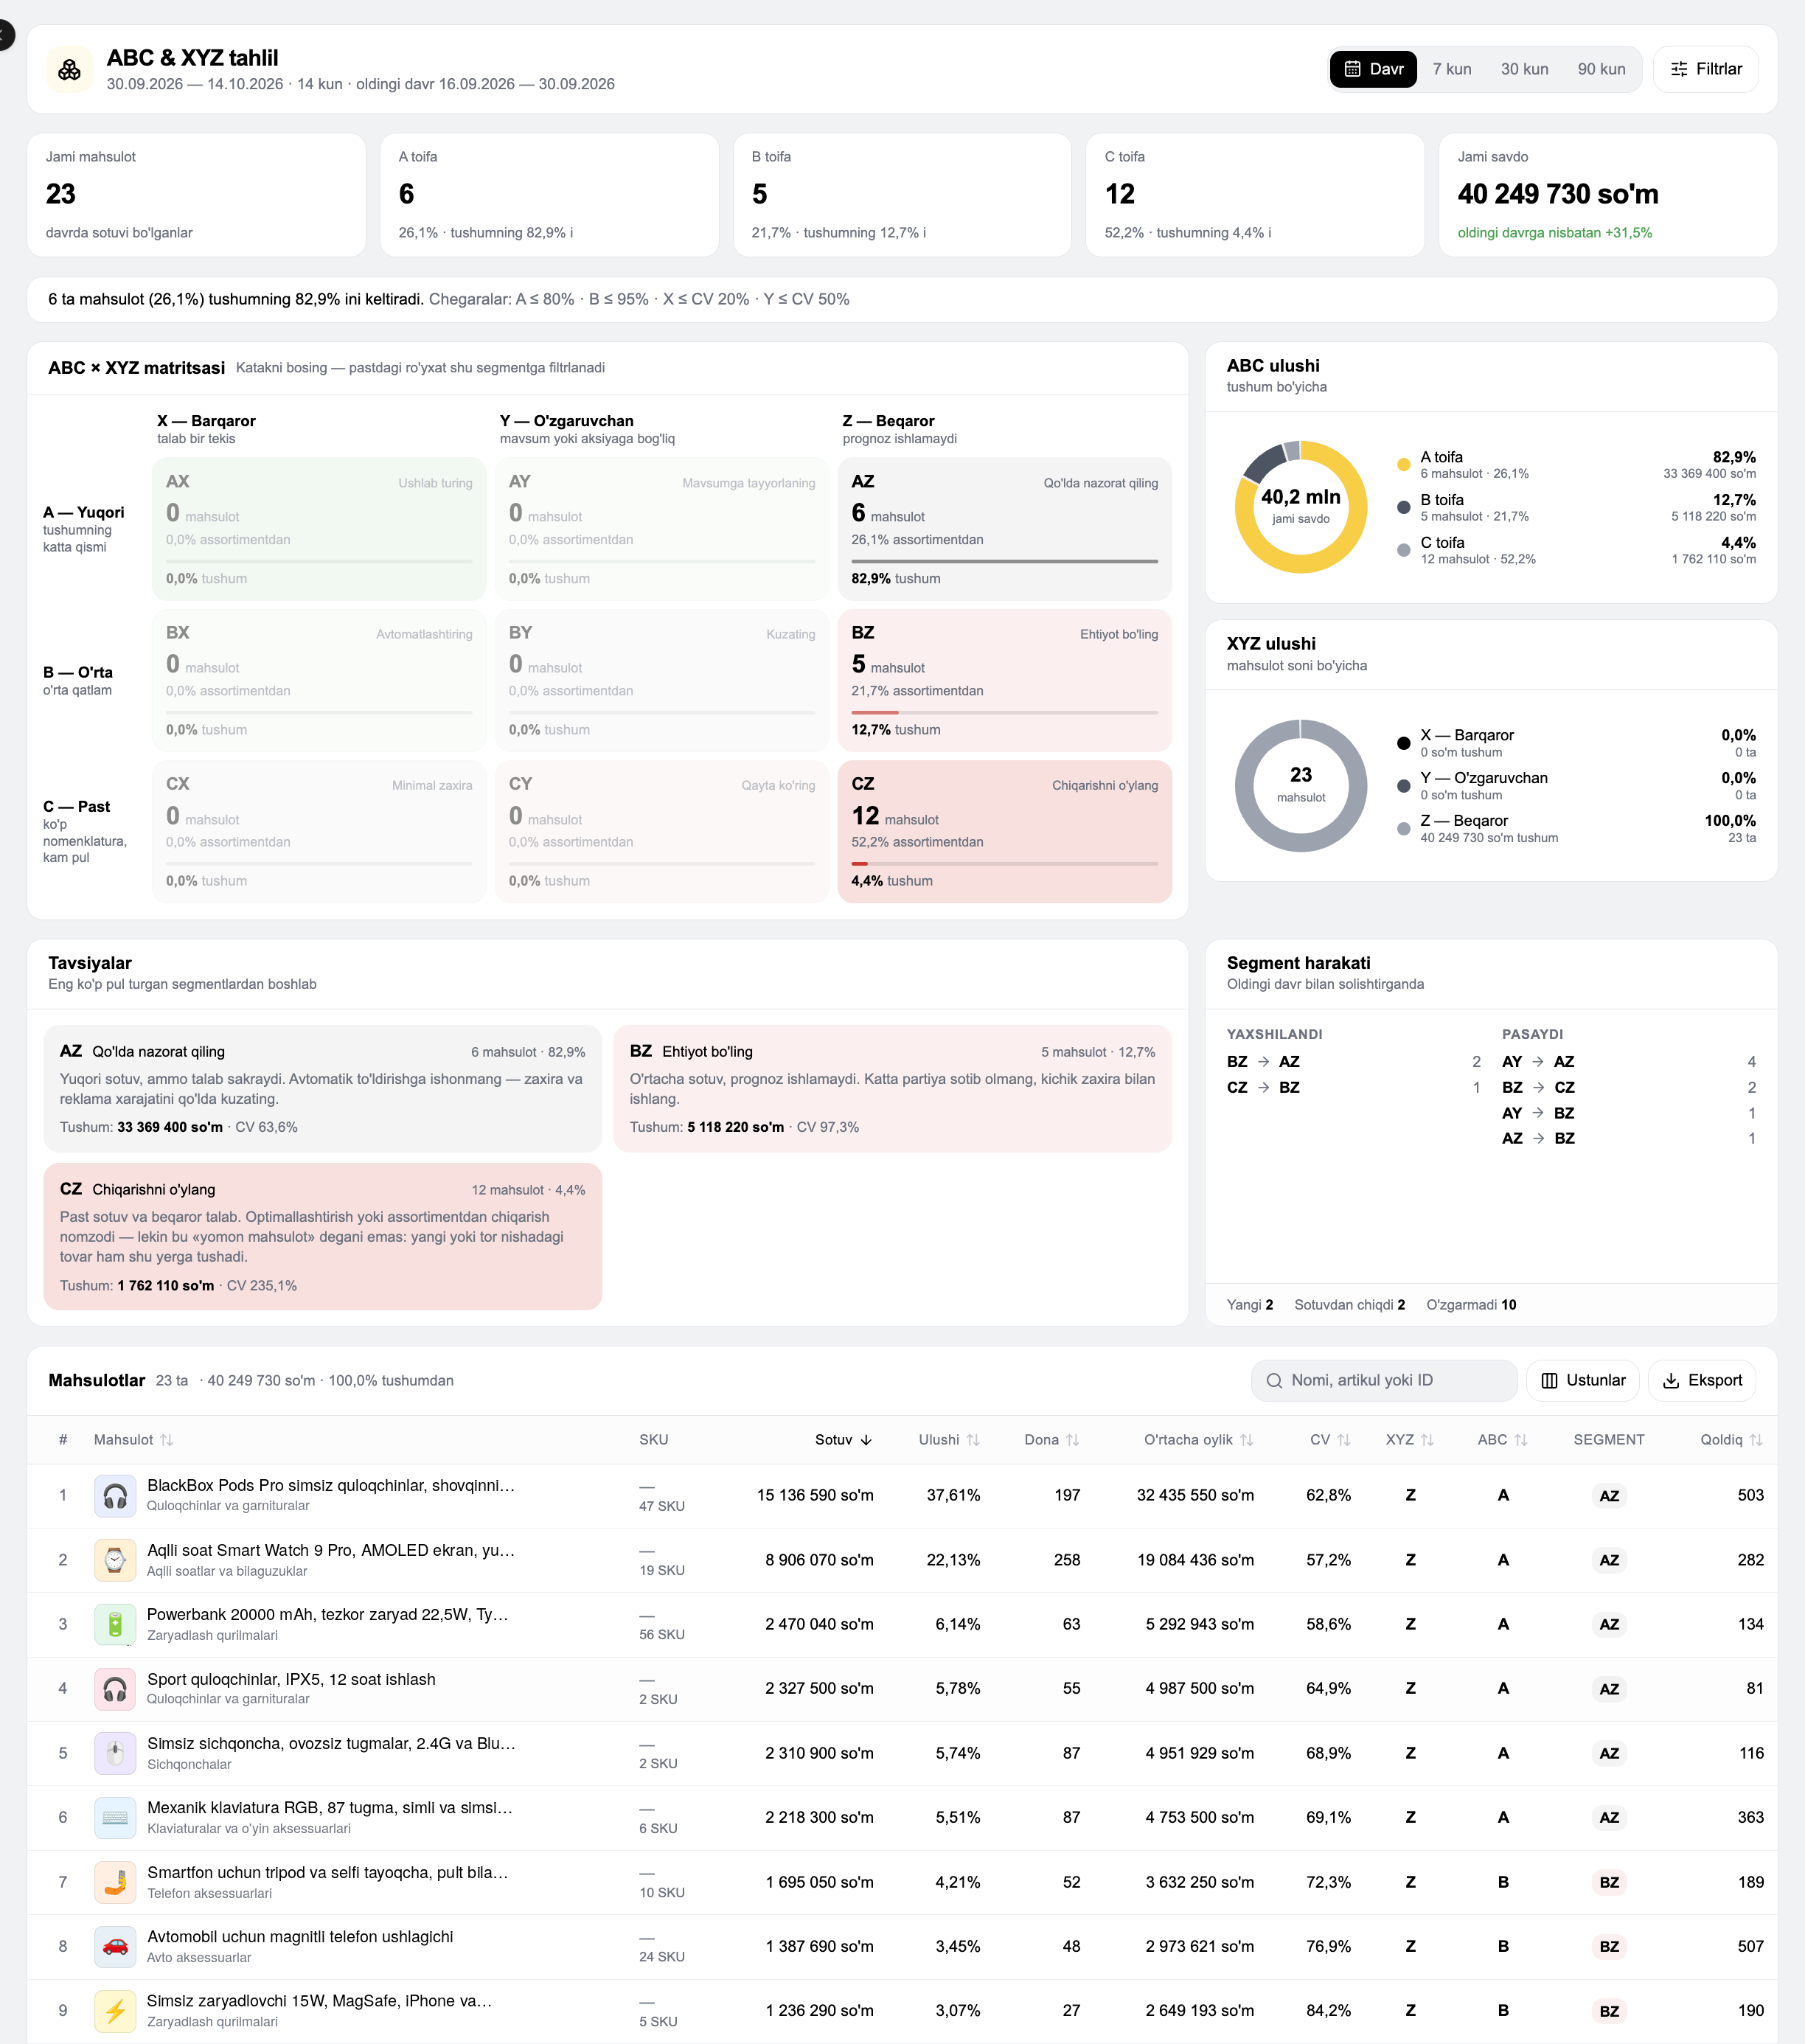Switch to 90 kun period

pyautogui.click(x=1601, y=69)
